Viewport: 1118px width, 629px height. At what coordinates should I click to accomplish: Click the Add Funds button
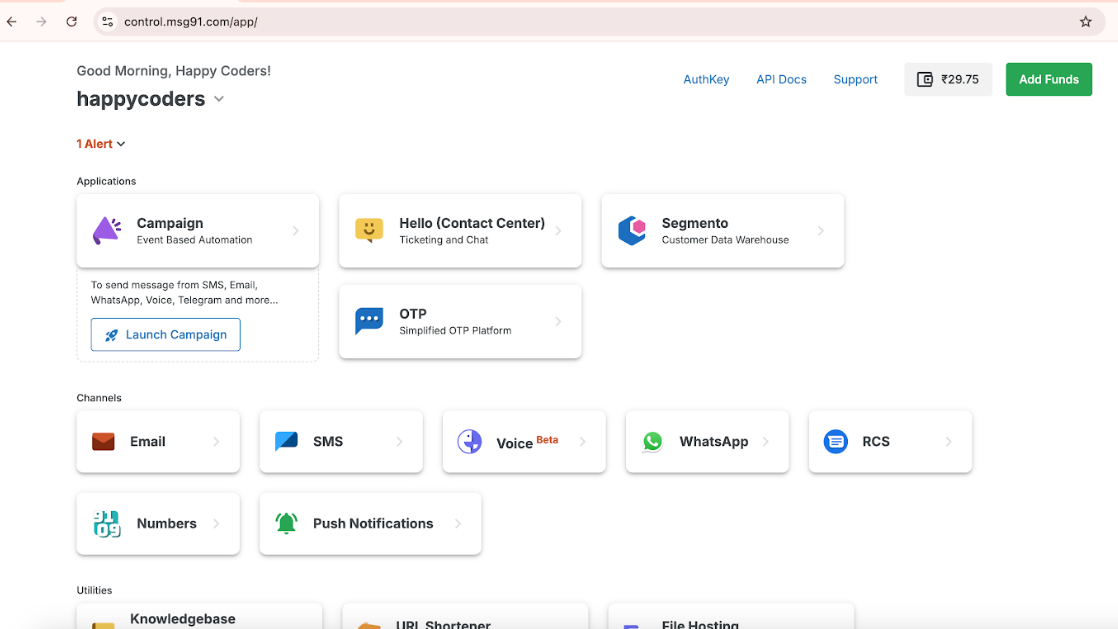(x=1049, y=79)
